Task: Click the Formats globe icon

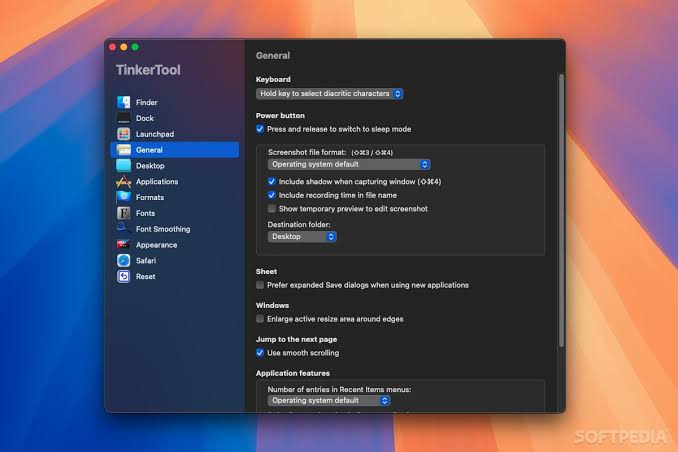Action: pyautogui.click(x=124, y=197)
